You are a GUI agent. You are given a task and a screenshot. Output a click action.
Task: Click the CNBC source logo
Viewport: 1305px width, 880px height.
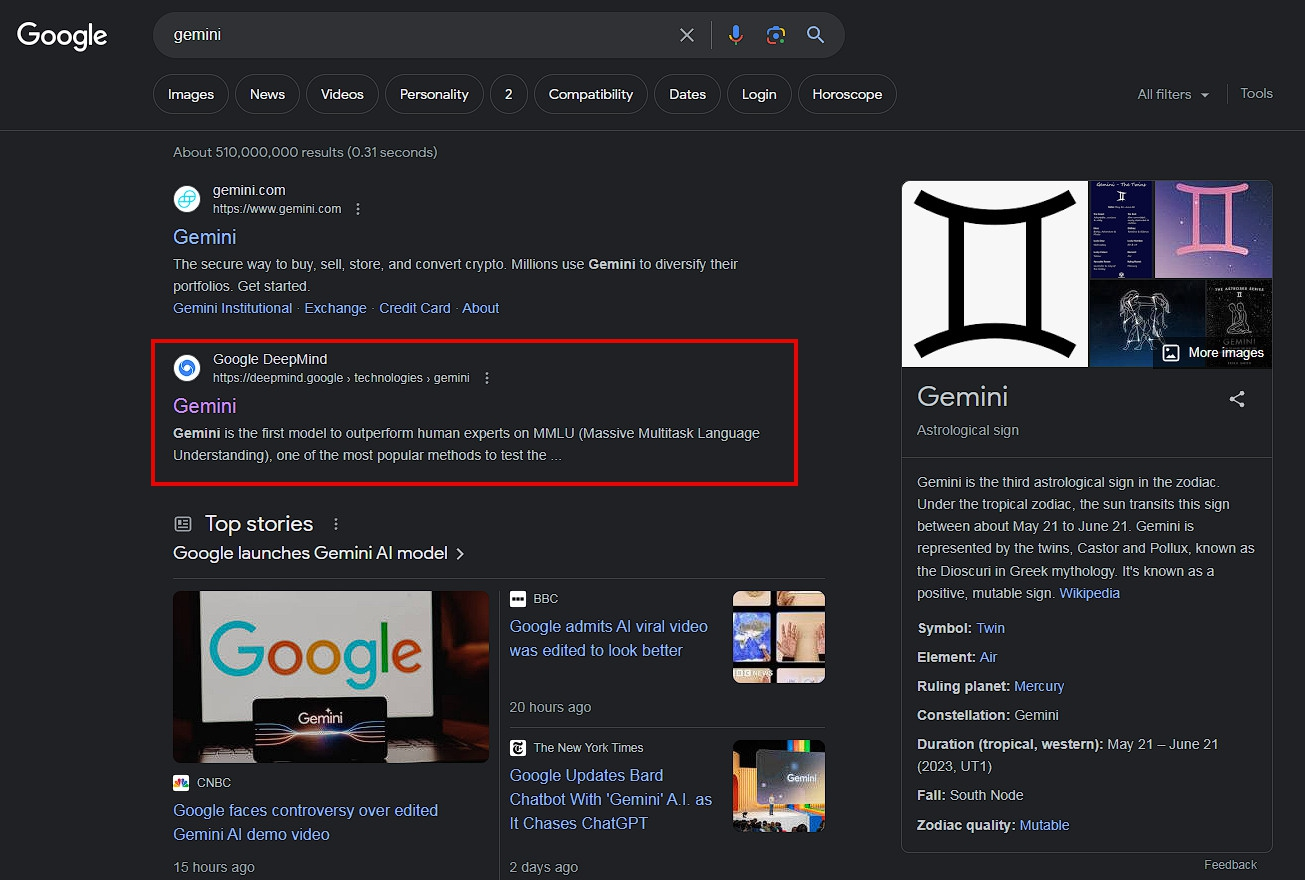[181, 783]
